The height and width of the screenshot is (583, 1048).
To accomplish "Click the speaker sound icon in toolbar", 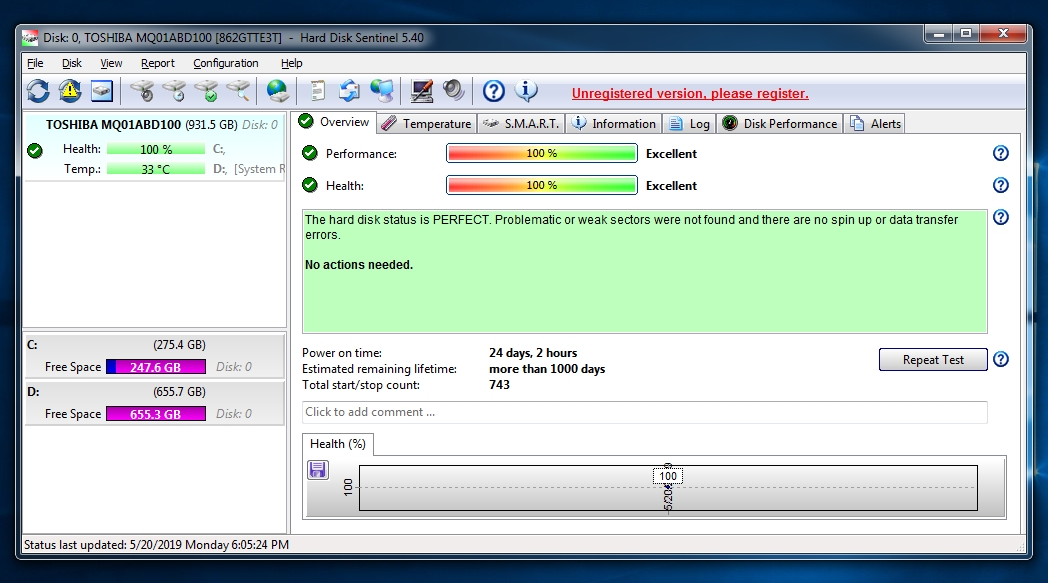I will (453, 90).
